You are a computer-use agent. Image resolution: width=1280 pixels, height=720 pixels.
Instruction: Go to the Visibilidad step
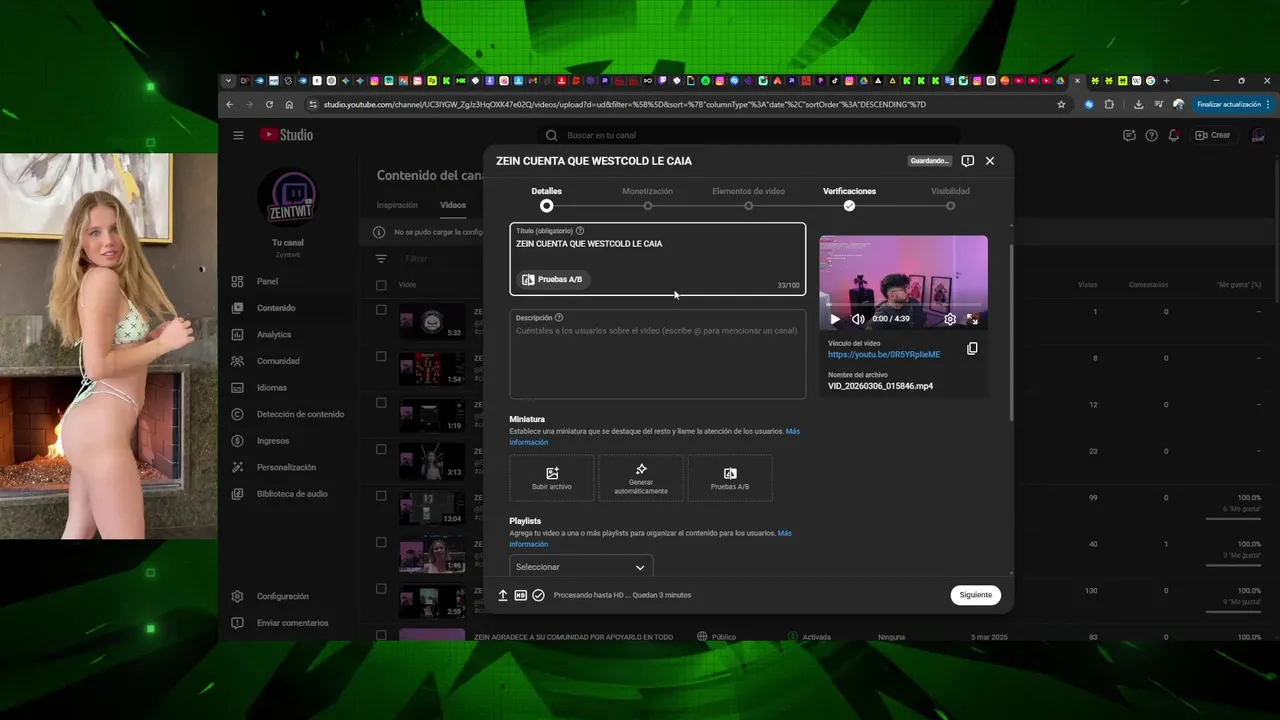pos(950,198)
